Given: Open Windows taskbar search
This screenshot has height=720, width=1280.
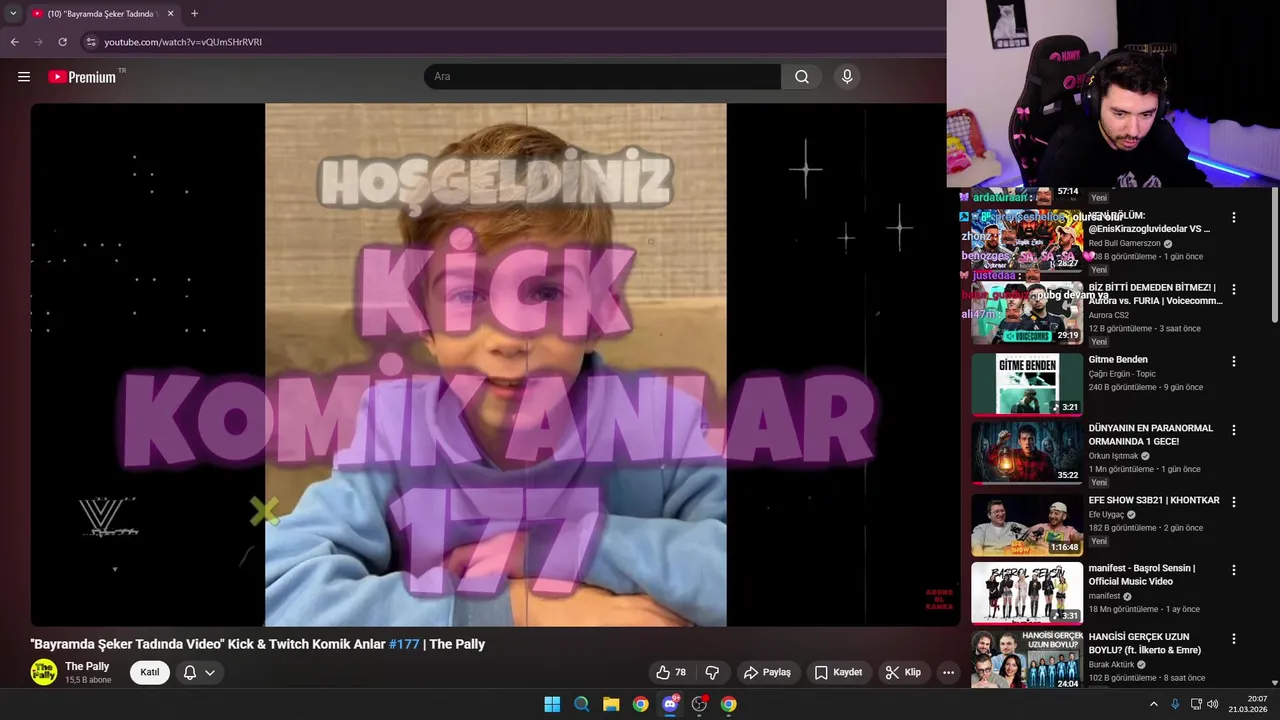Looking at the screenshot, I should tap(581, 704).
